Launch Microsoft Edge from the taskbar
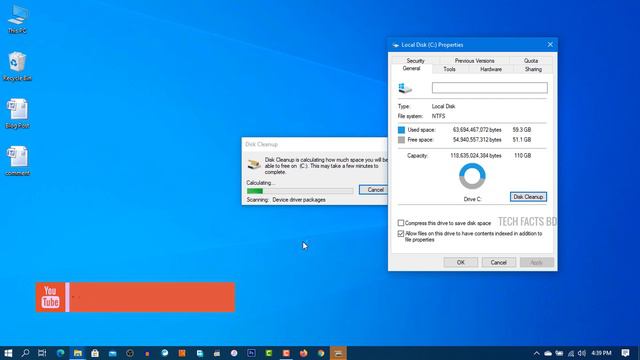This screenshot has height=360, width=640. [60, 353]
